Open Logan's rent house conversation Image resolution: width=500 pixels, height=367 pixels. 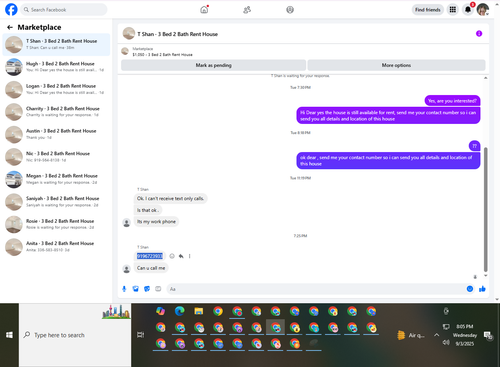pyautogui.click(x=56, y=89)
